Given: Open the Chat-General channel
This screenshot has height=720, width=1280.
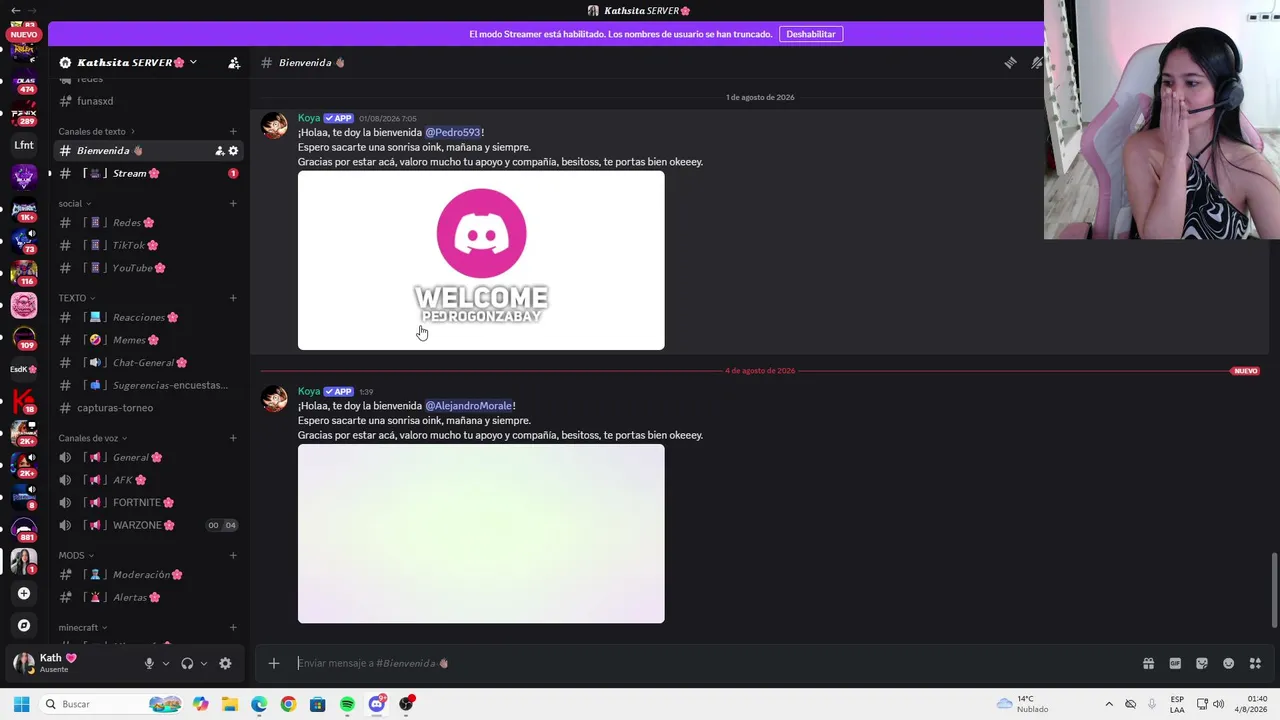Looking at the screenshot, I should pyautogui.click(x=147, y=363).
